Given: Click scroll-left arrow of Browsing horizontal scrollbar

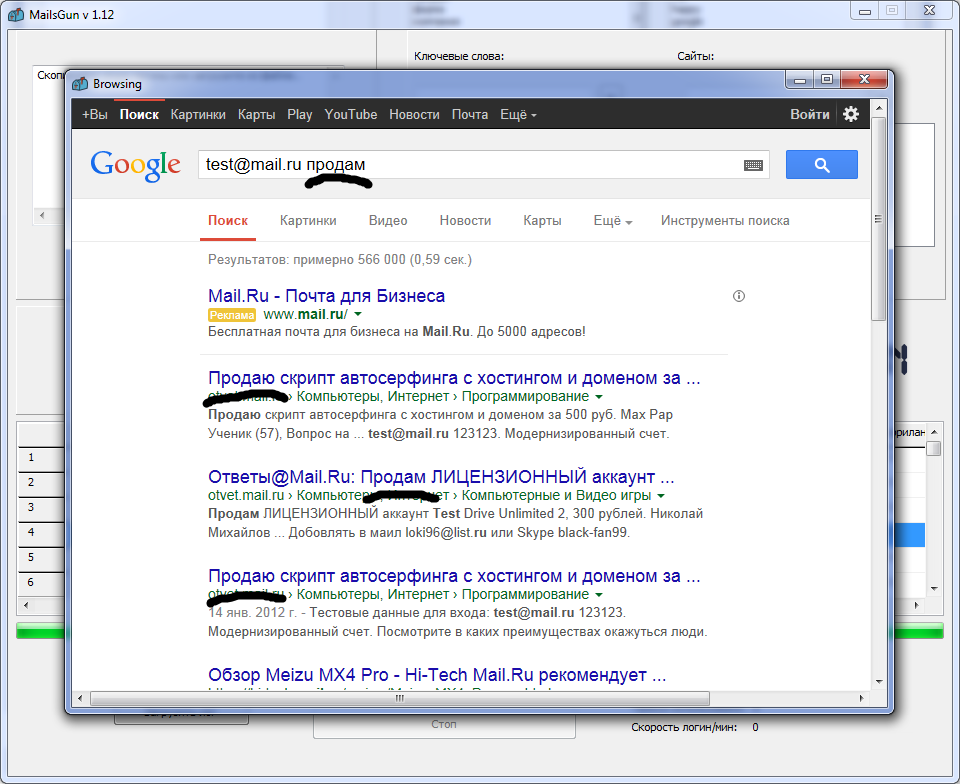Looking at the screenshot, I should coord(80,698).
